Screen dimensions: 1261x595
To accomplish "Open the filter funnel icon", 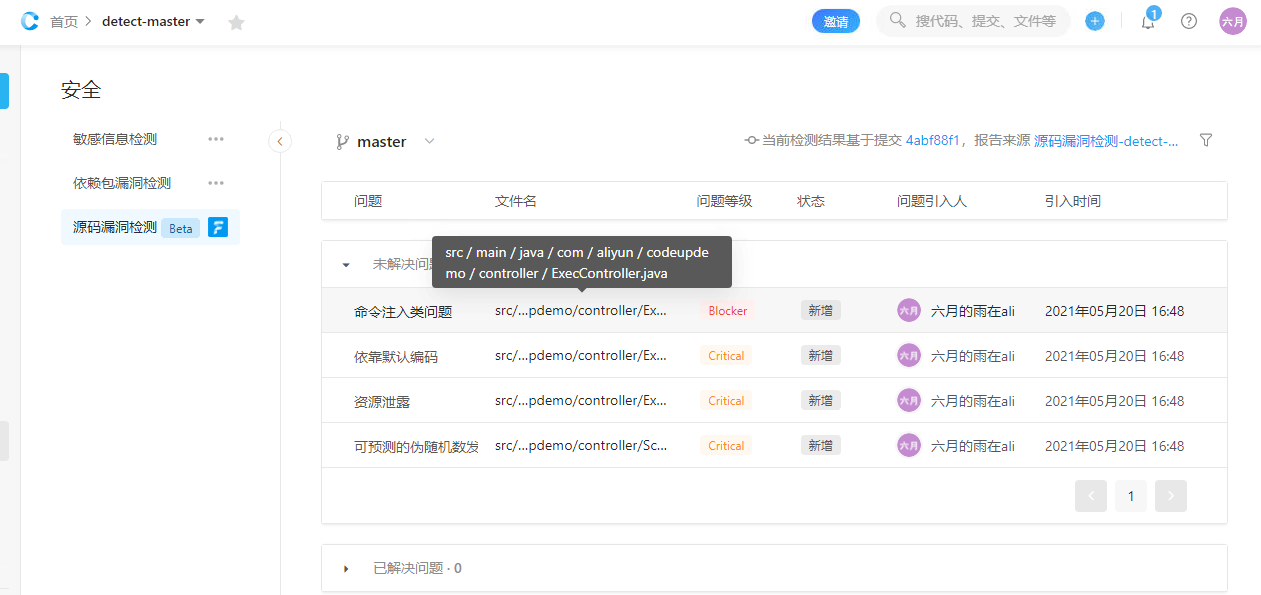I will (x=1206, y=141).
